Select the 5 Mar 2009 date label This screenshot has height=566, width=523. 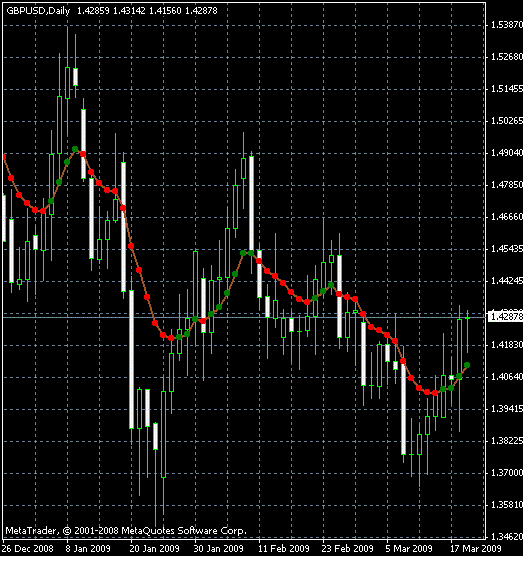tap(409, 549)
